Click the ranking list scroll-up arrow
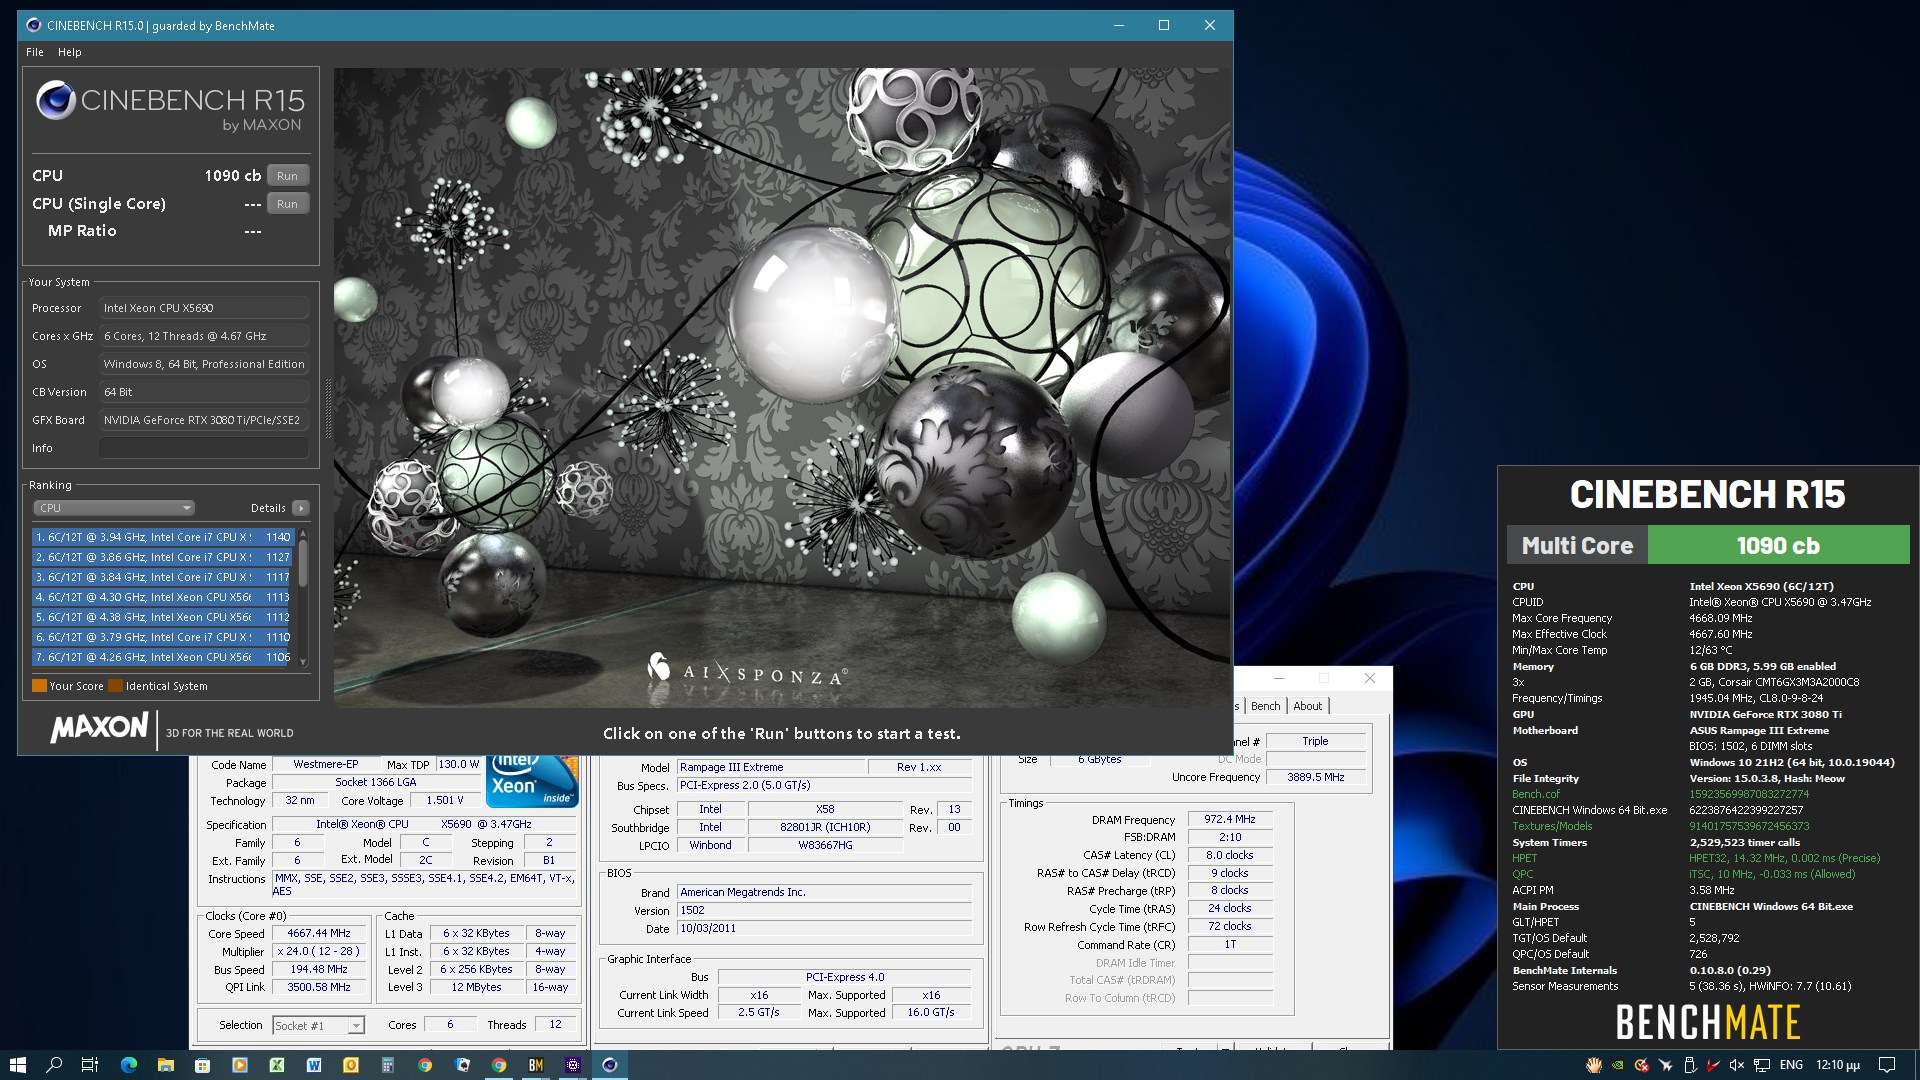This screenshot has width=1920, height=1080. coord(303,534)
